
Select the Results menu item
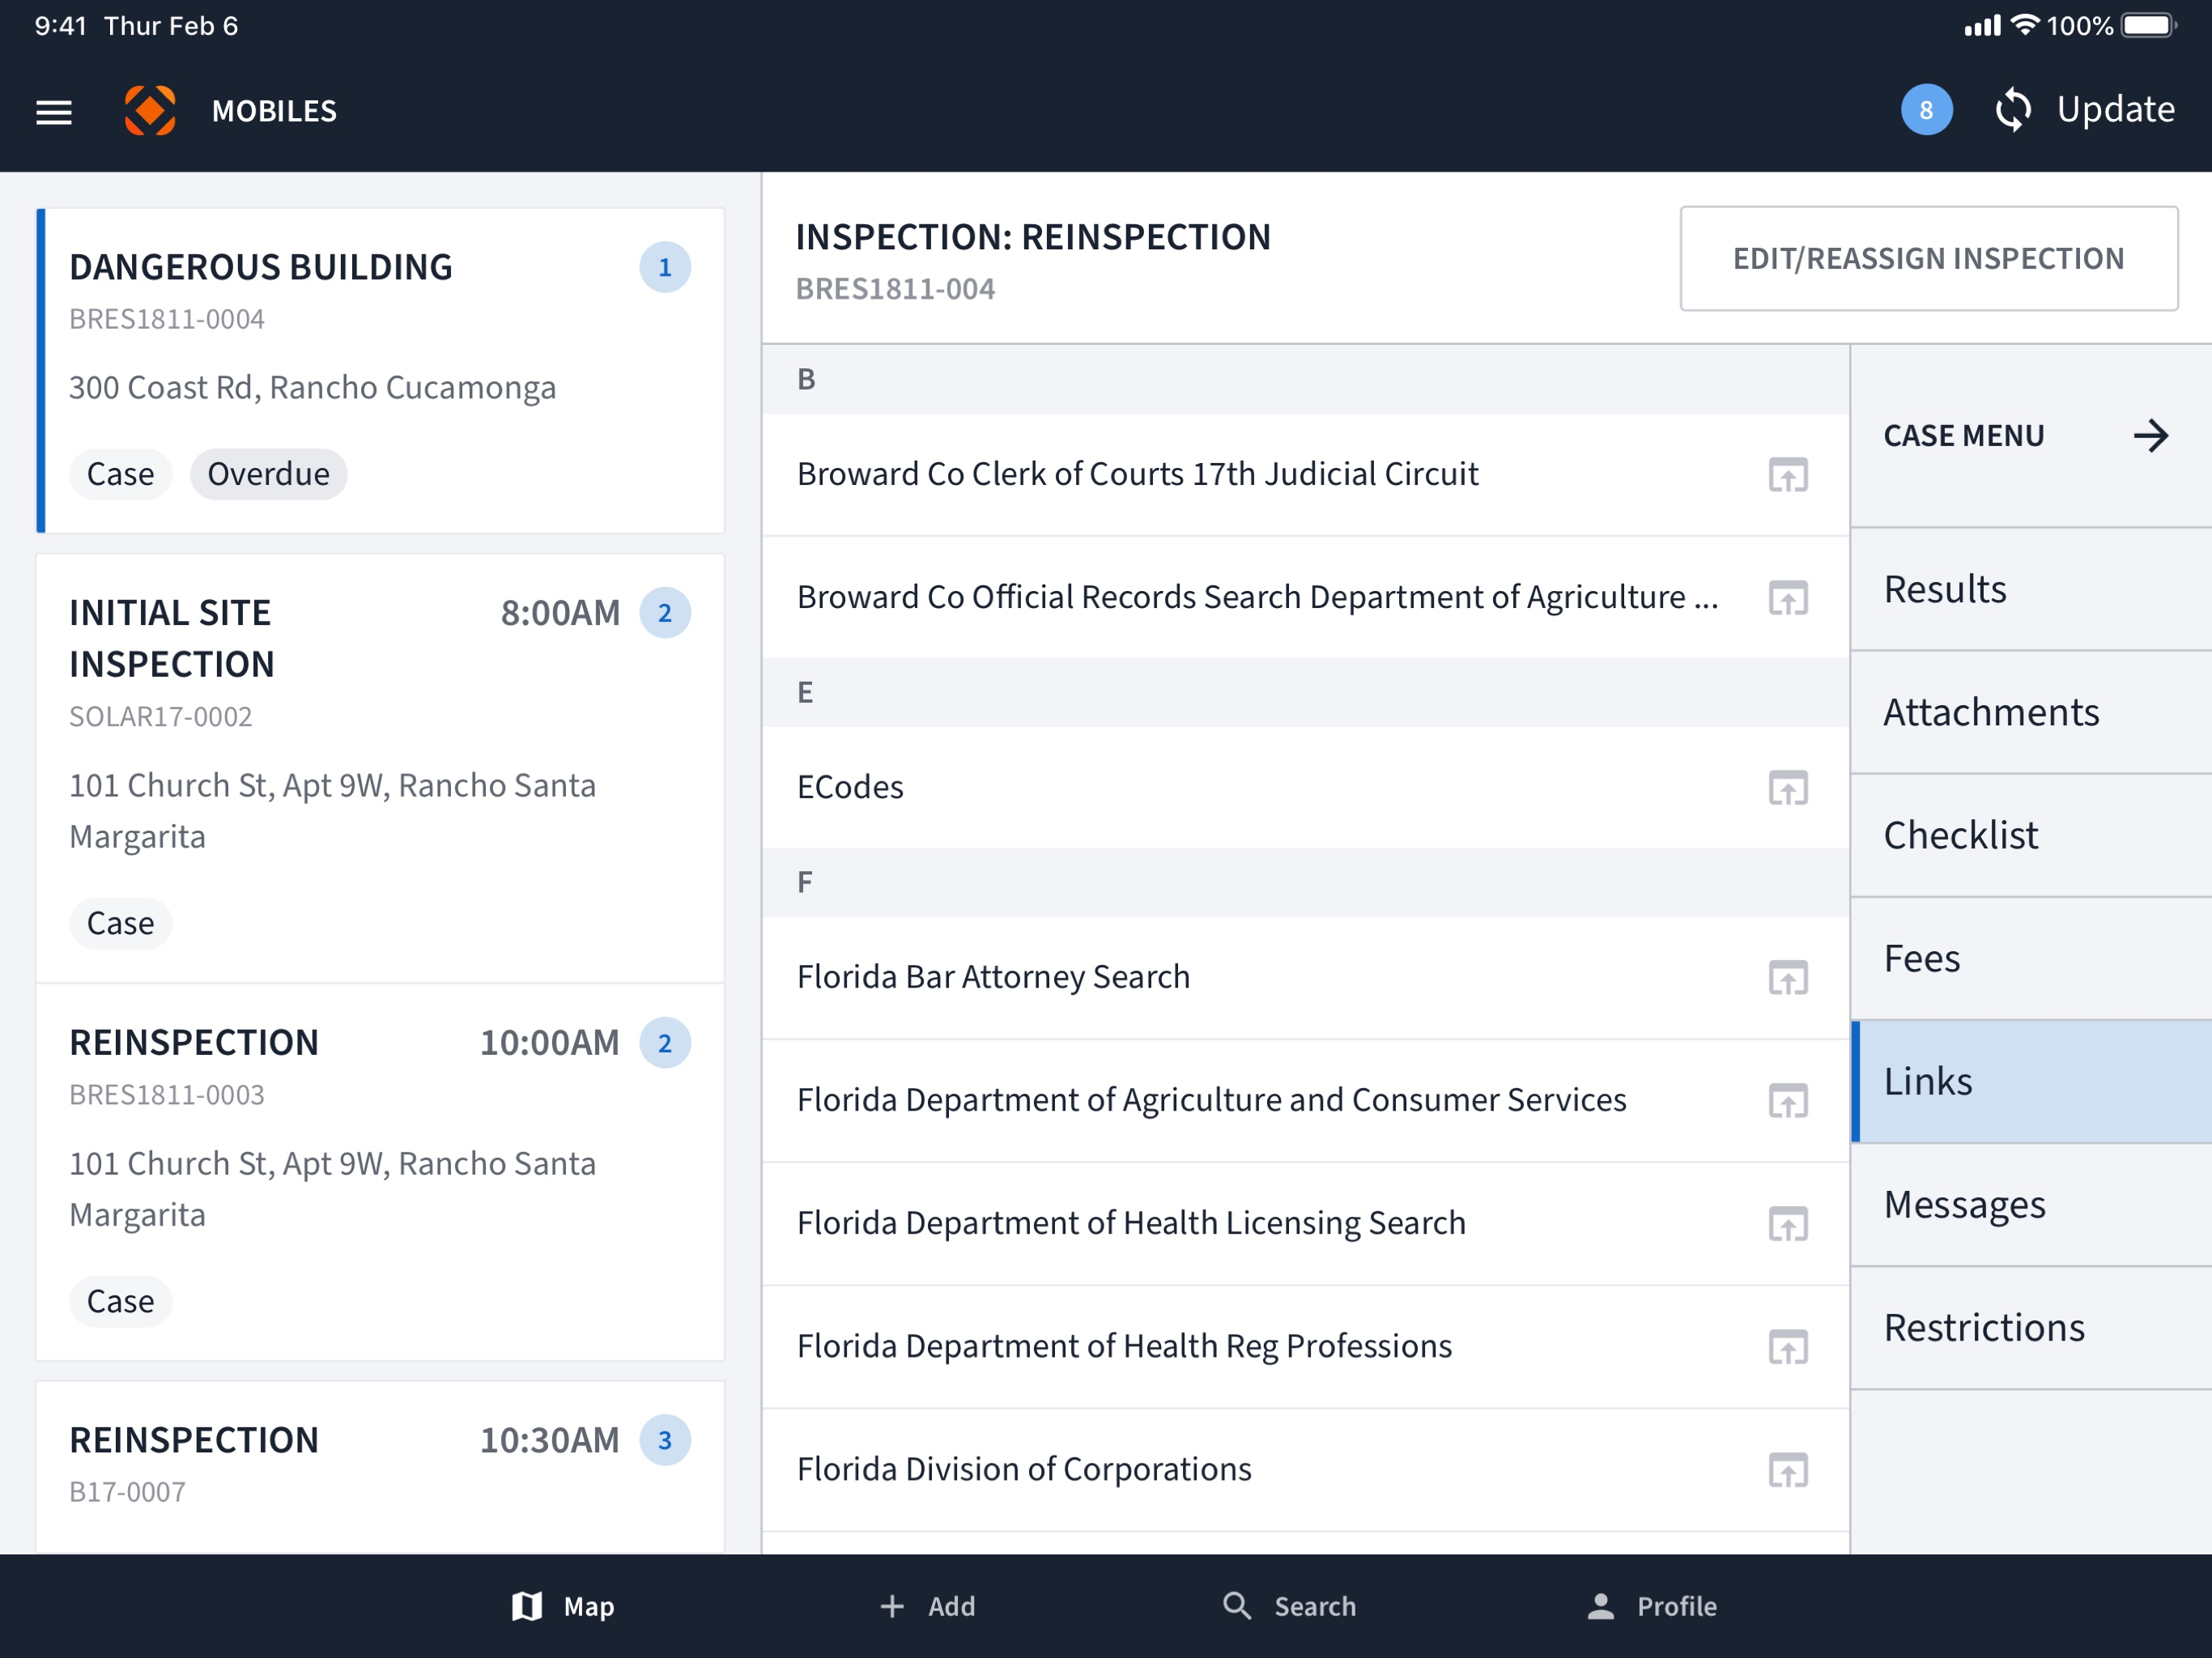[x=2030, y=589]
